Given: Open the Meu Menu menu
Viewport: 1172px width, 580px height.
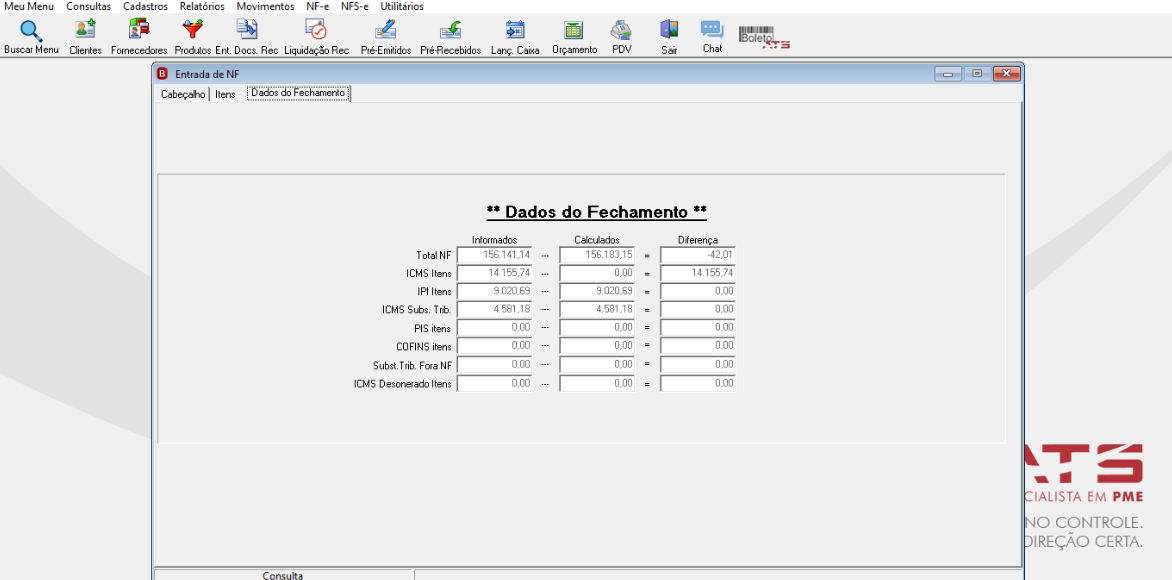Looking at the screenshot, I should pyautogui.click(x=29, y=6).
